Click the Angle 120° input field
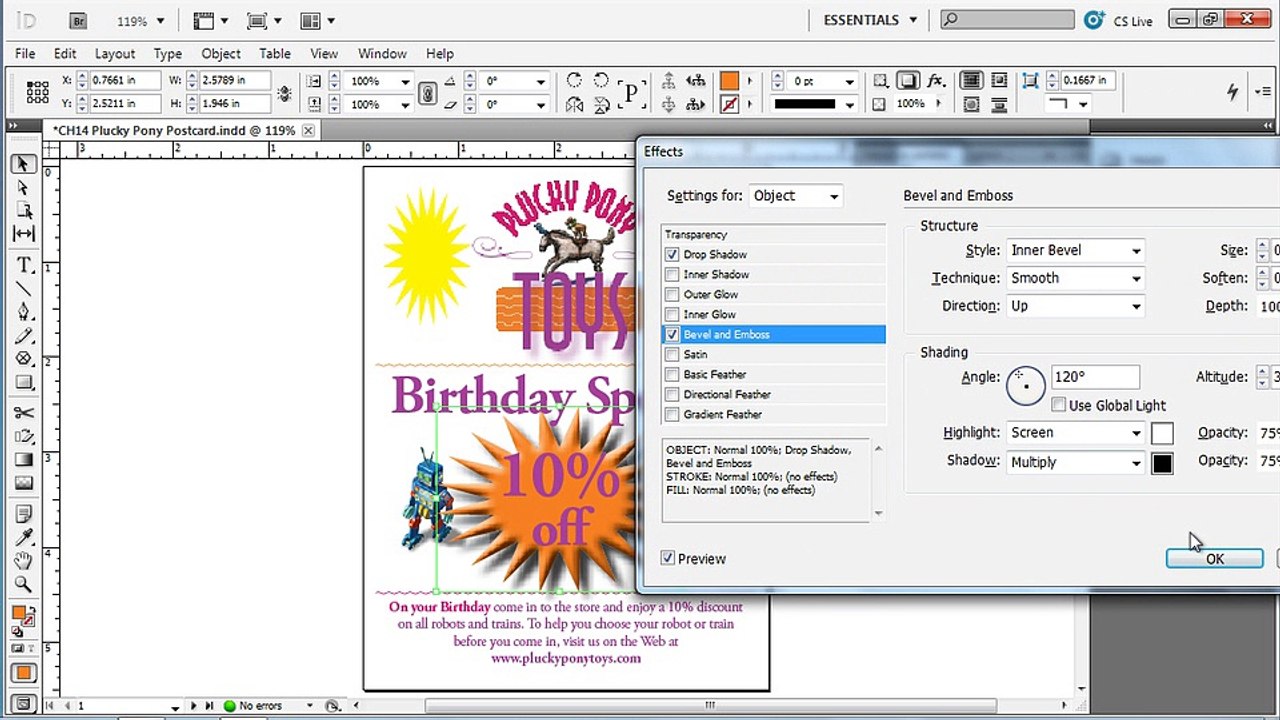The height and width of the screenshot is (720, 1280). coord(1095,377)
